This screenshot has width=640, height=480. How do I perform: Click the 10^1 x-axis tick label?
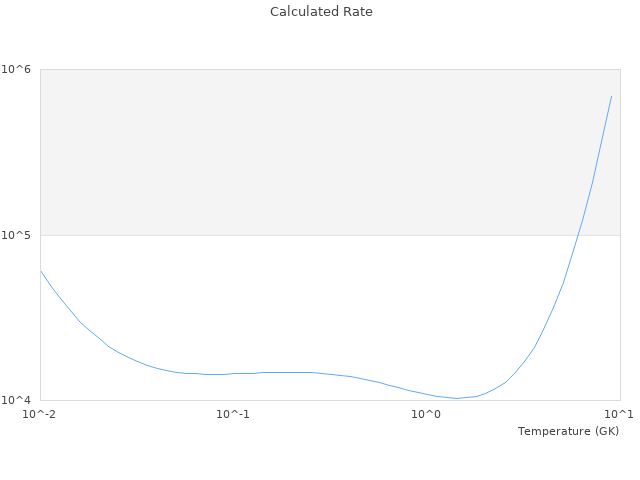pos(619,414)
